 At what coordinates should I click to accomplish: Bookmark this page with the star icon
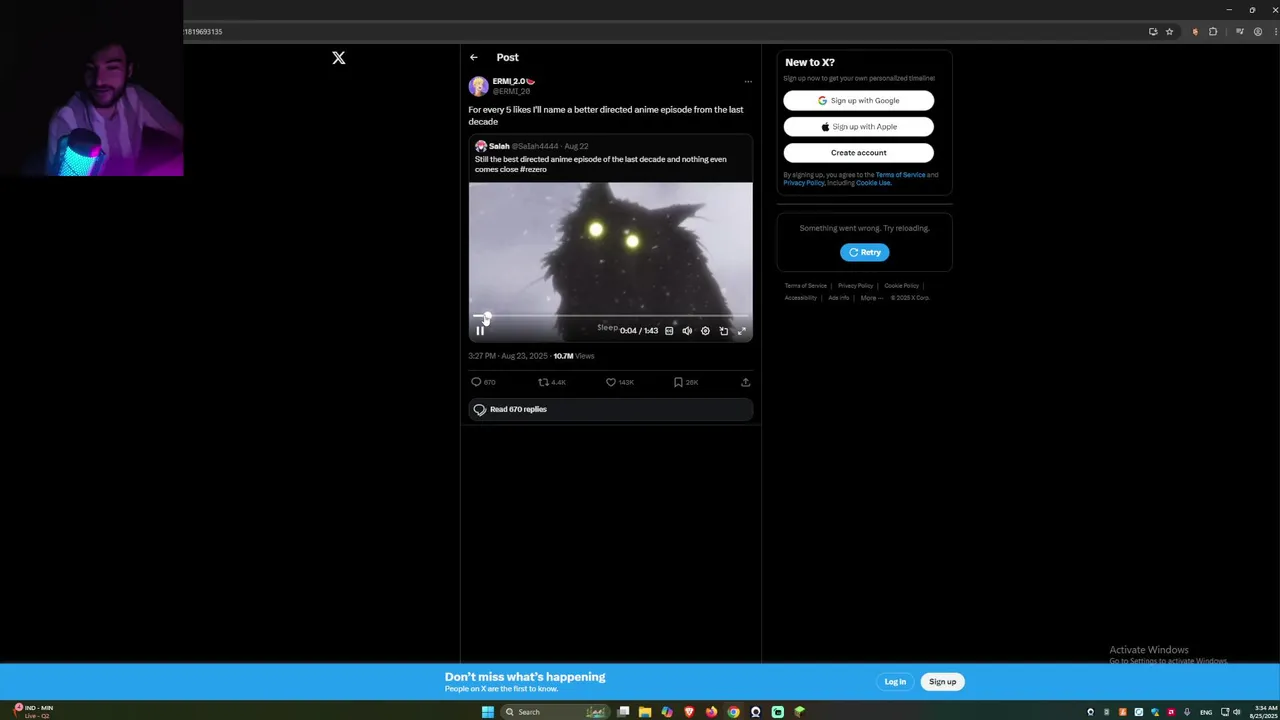(1169, 31)
